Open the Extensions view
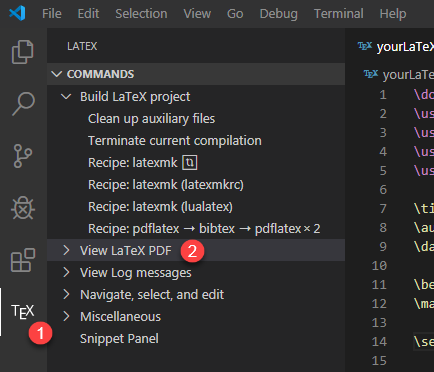 point(23,260)
